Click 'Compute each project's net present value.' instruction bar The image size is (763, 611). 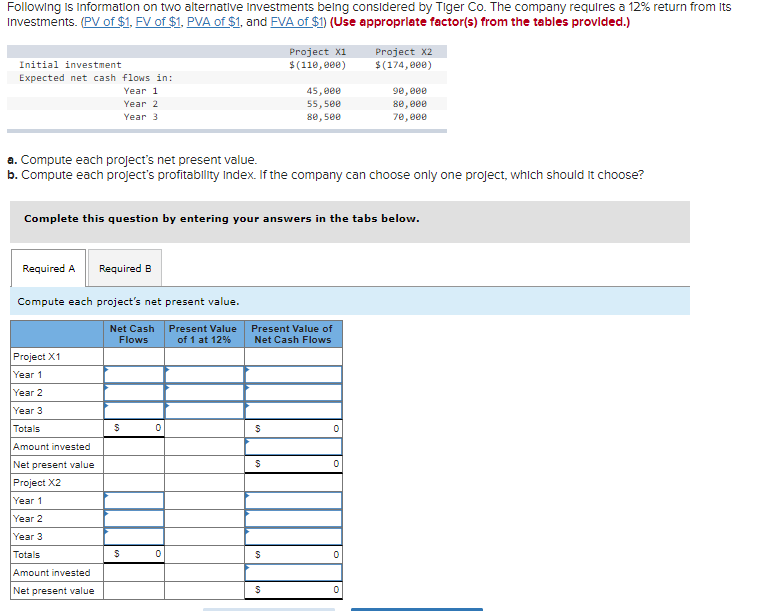350,302
